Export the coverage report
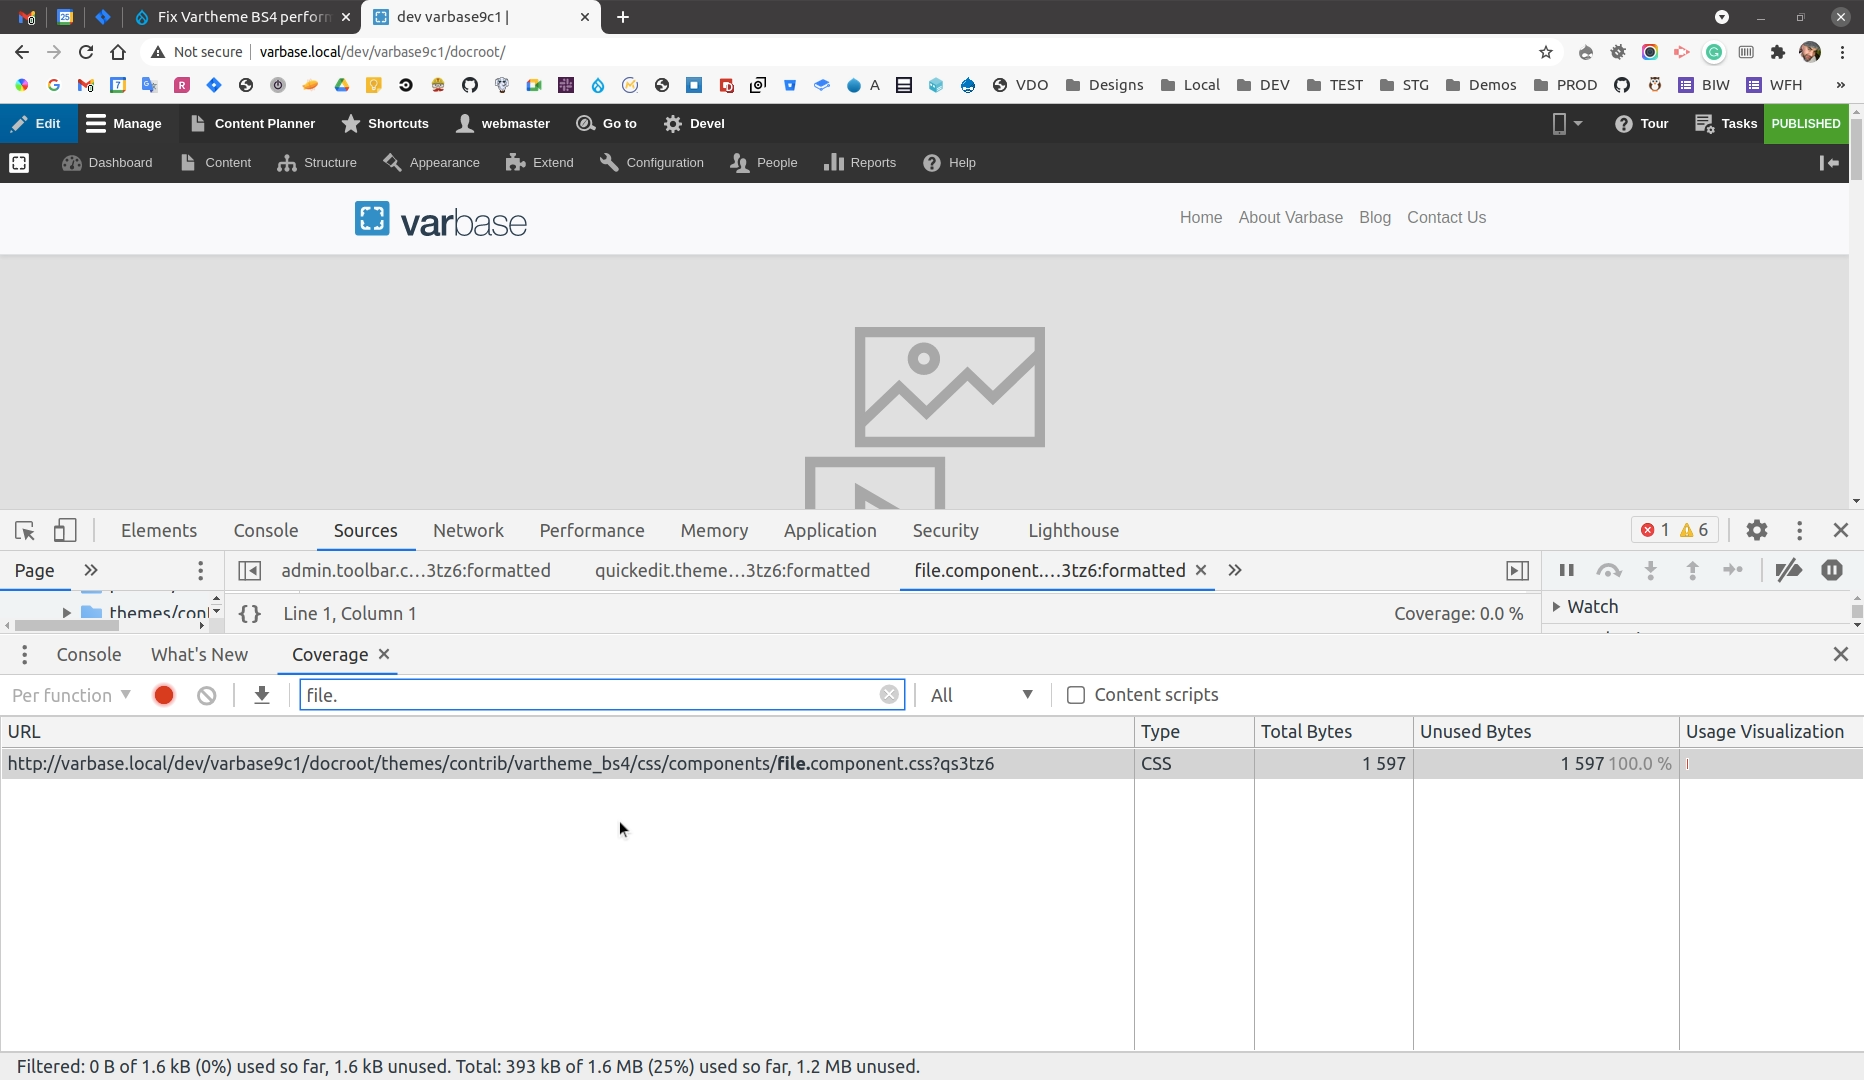This screenshot has width=1864, height=1080. pyautogui.click(x=261, y=694)
